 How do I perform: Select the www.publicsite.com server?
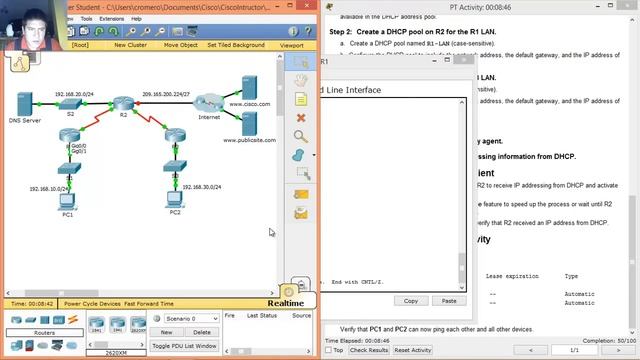[x=249, y=124]
